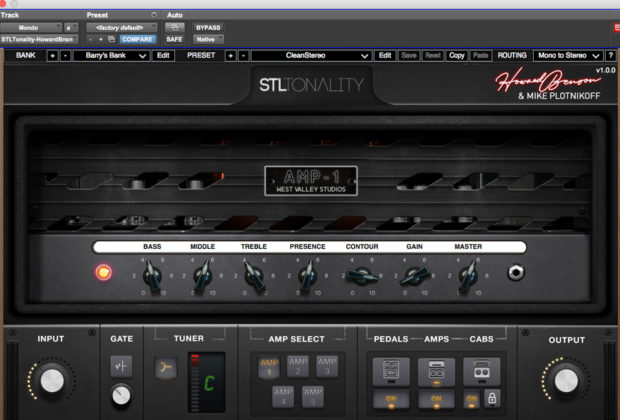Enable the tuner fork icon

(166, 368)
